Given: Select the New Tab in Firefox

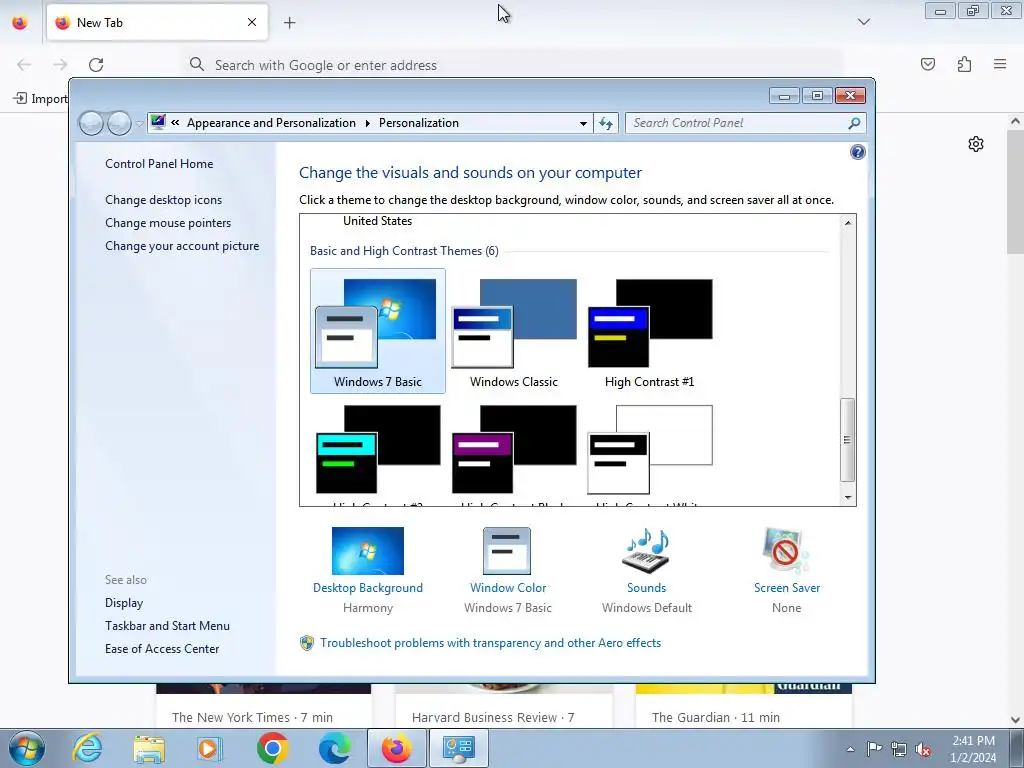Looking at the screenshot, I should (x=157, y=22).
